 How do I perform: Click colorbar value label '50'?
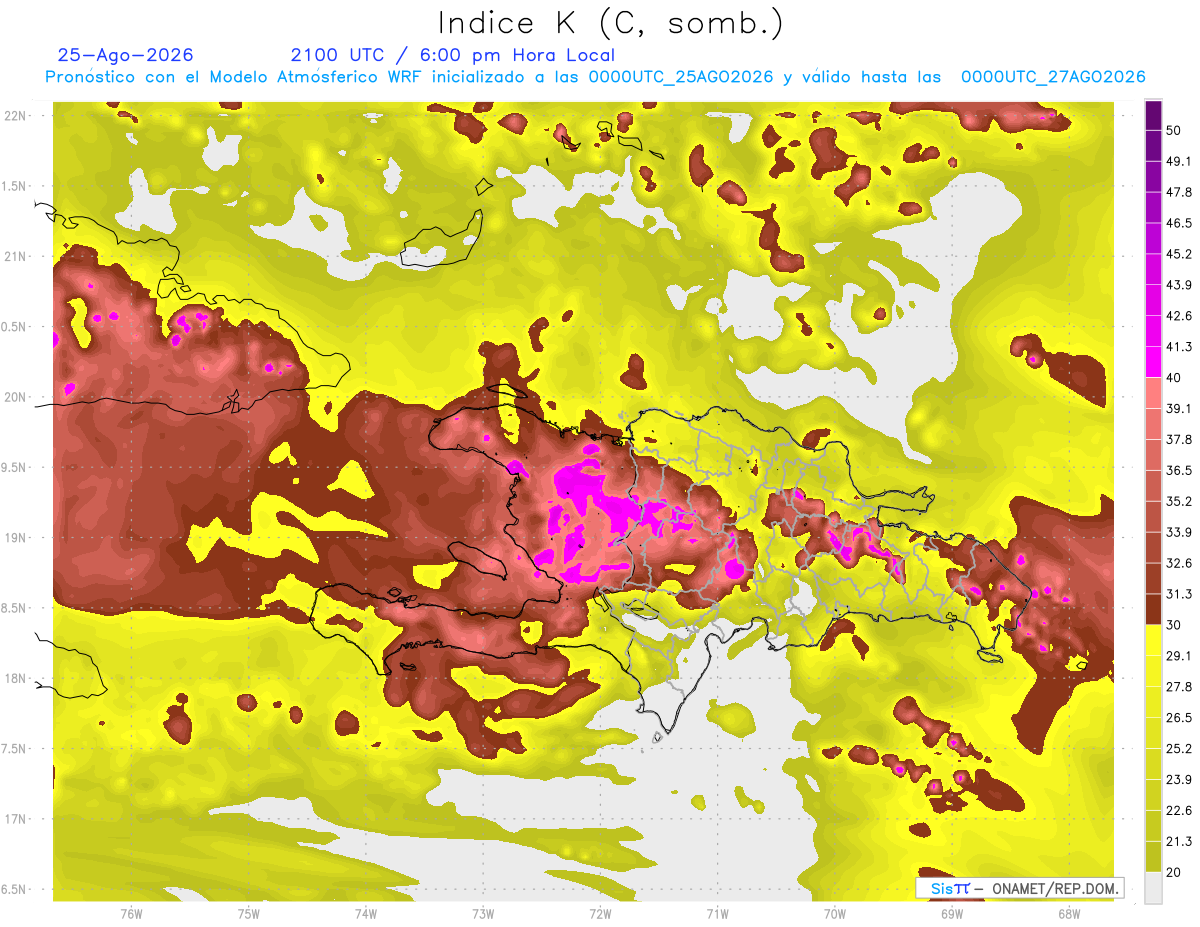(1174, 130)
